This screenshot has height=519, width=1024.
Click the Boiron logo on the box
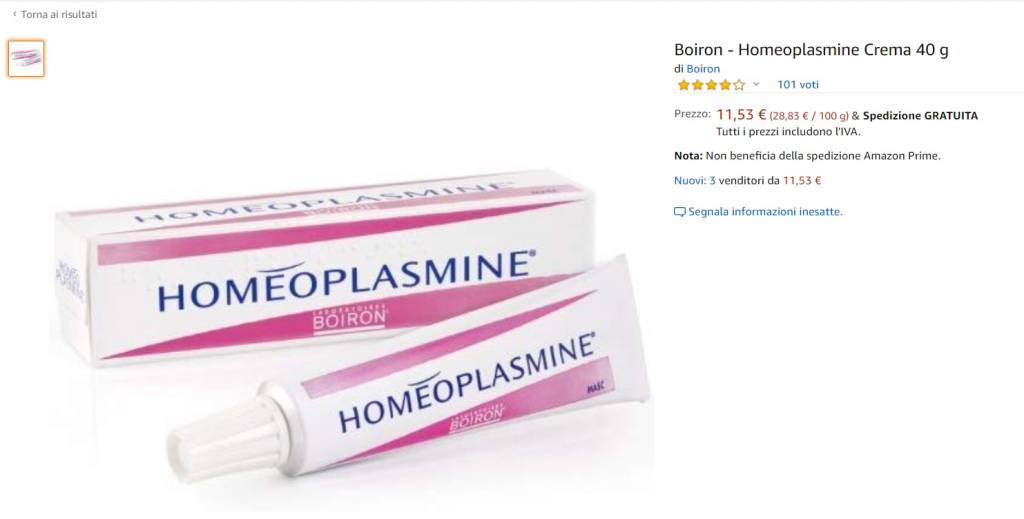pyautogui.click(x=349, y=319)
